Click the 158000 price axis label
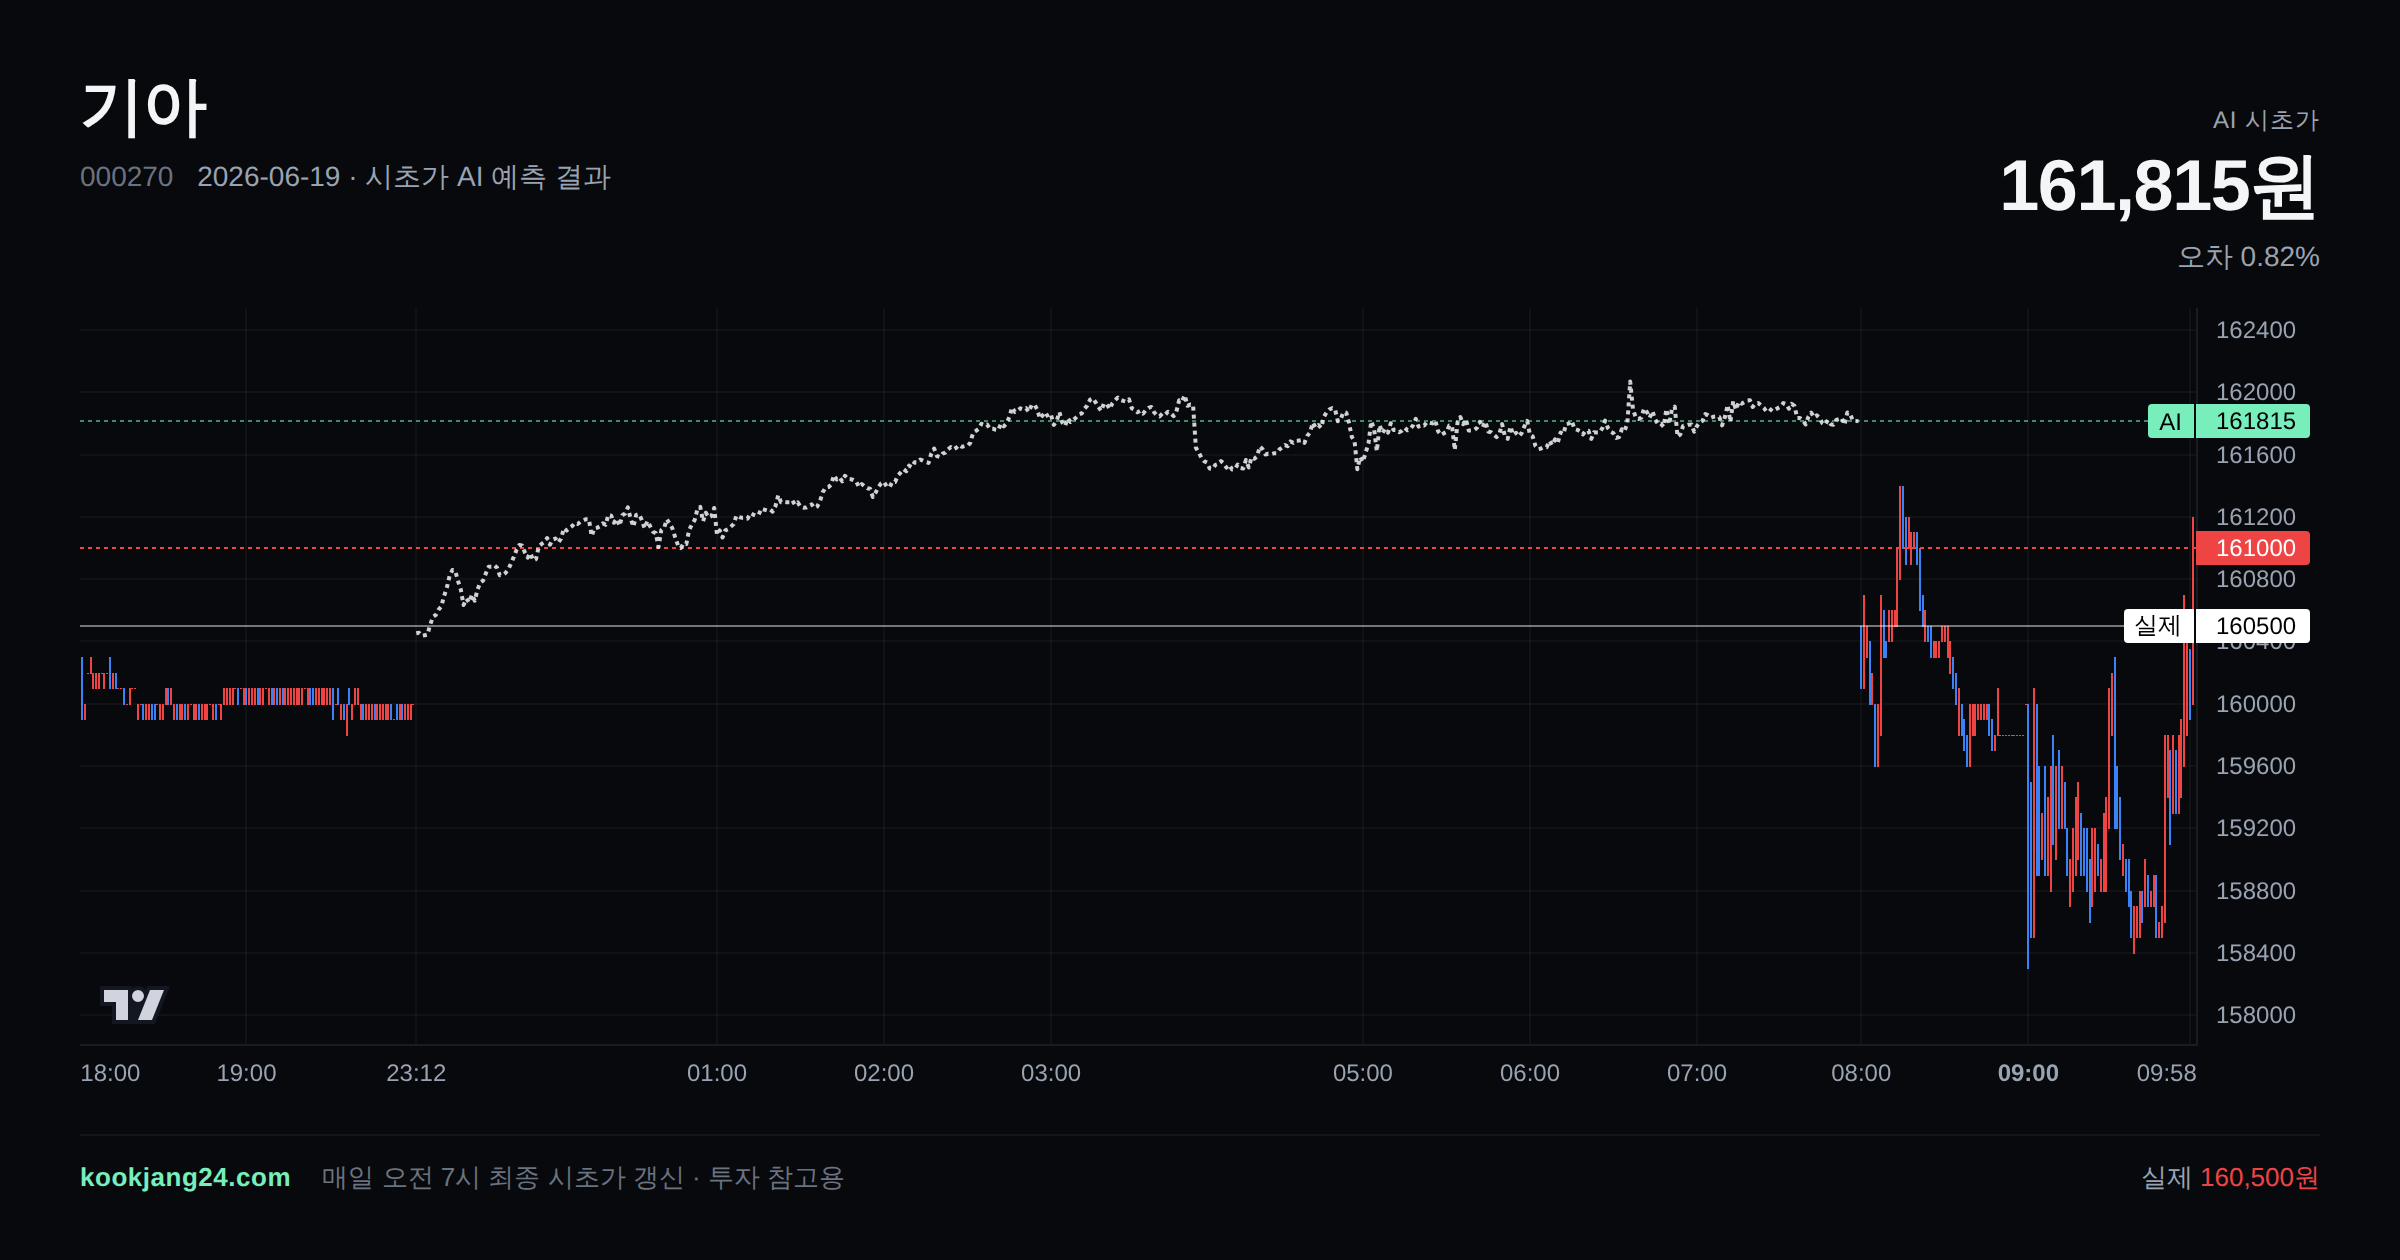 (x=2256, y=1015)
